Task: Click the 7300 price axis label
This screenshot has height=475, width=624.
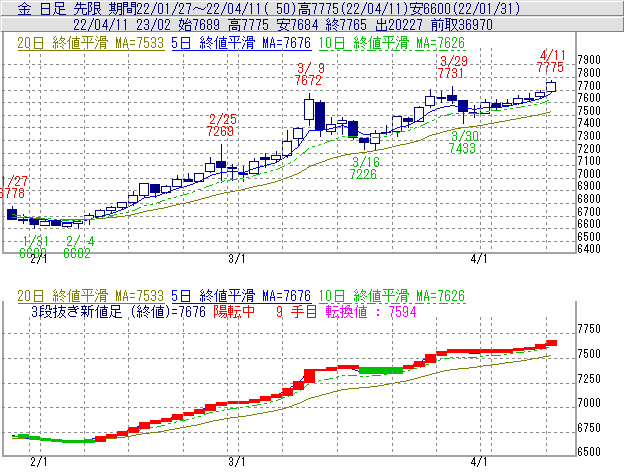Action: [589, 136]
